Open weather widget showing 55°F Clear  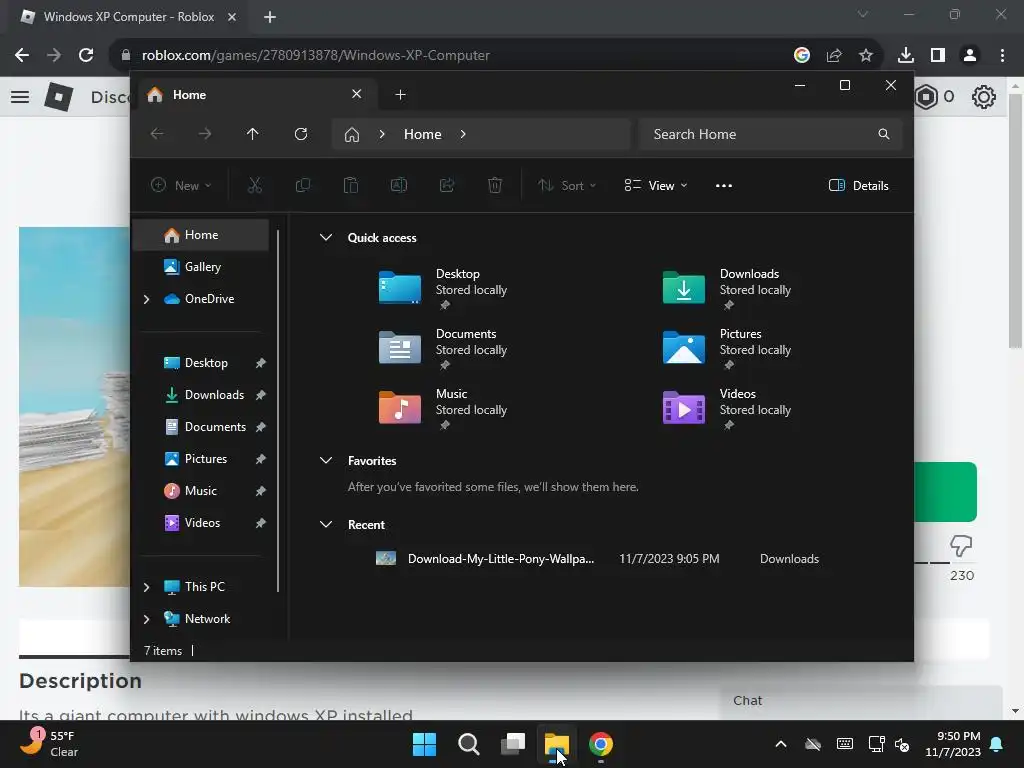coord(50,744)
